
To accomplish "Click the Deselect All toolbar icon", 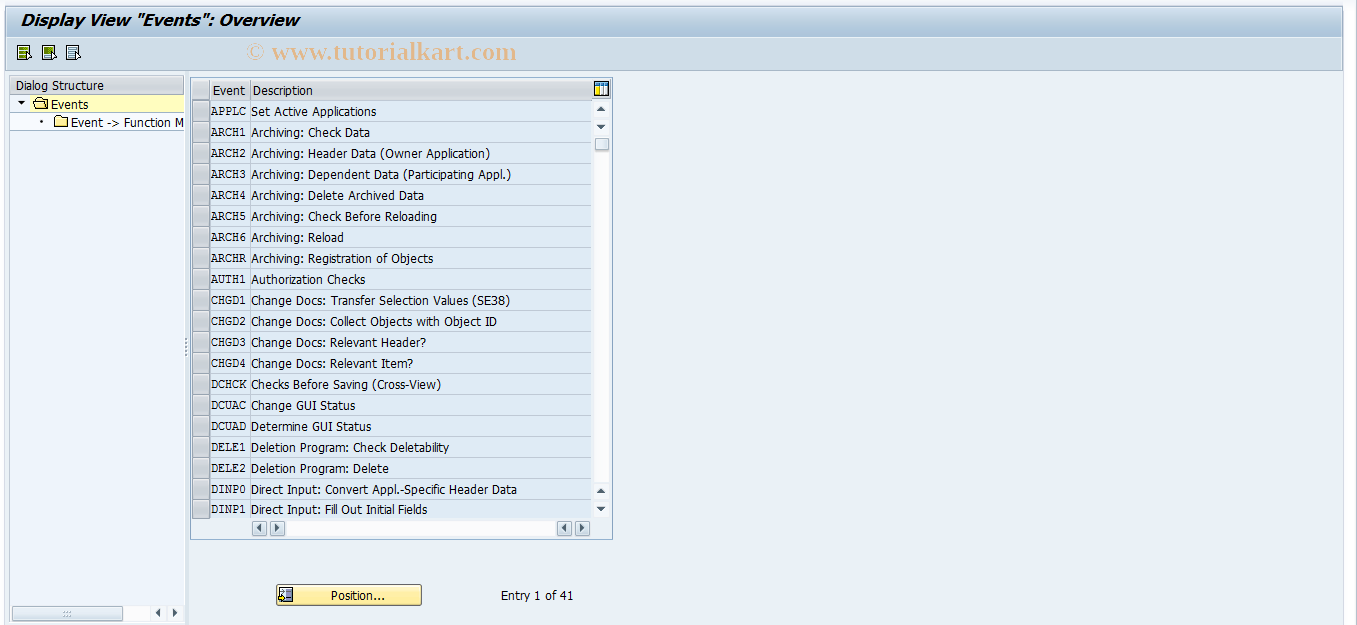I will [x=73, y=53].
